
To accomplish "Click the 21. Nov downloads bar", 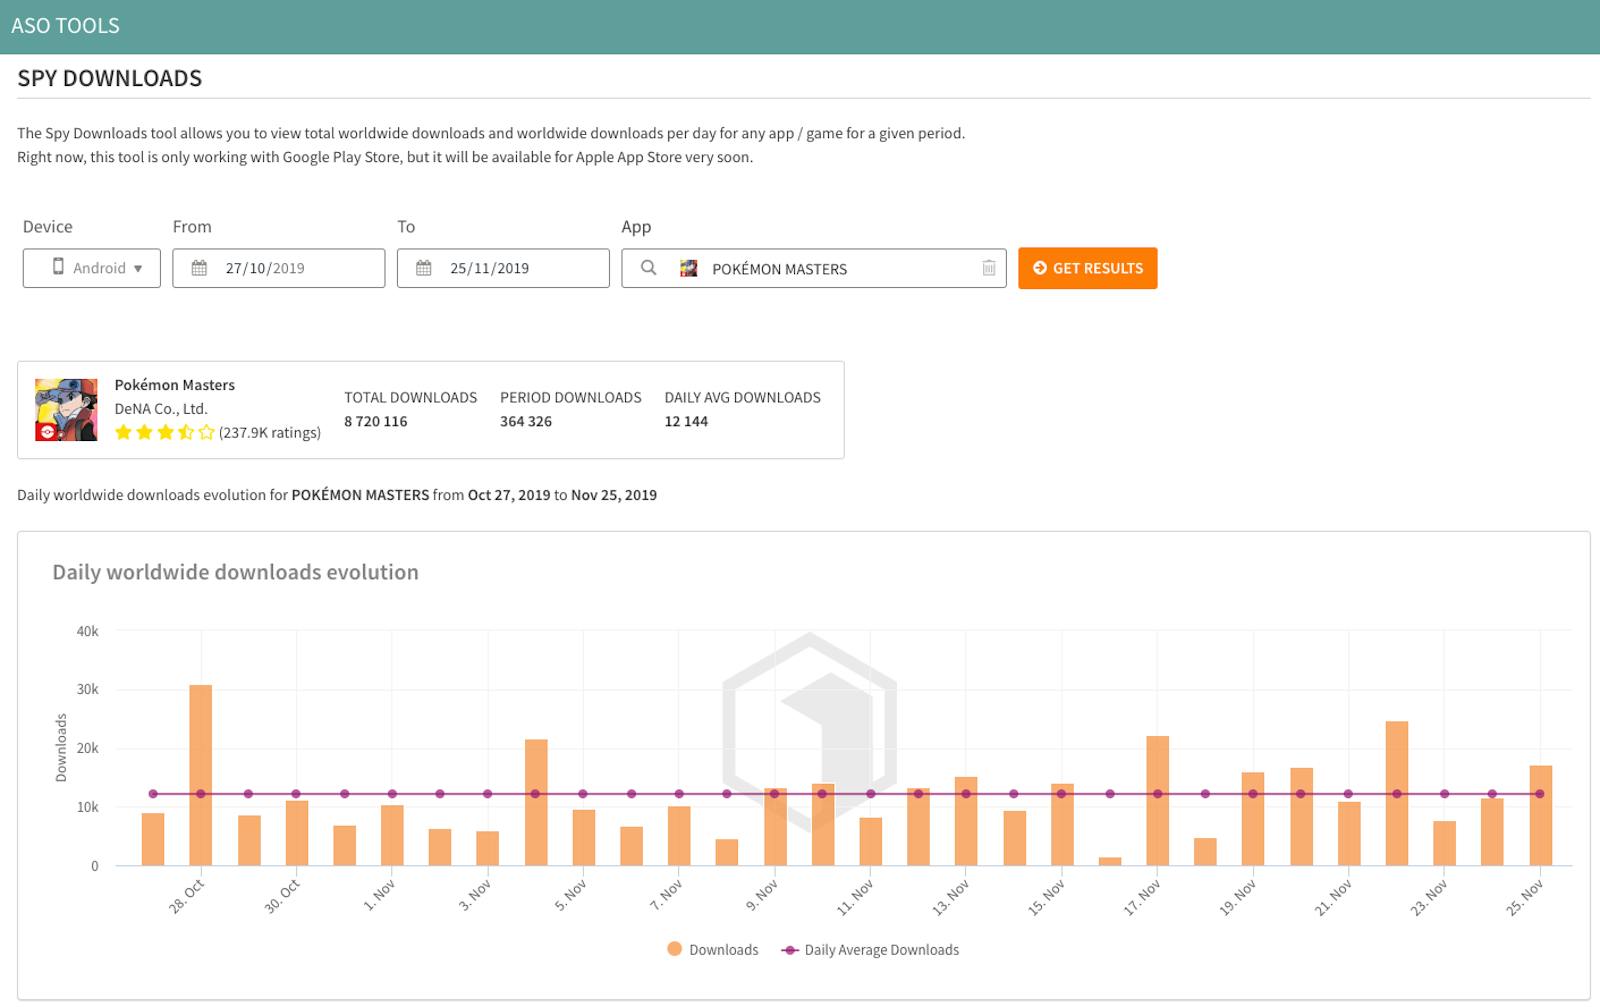I will (1349, 834).
